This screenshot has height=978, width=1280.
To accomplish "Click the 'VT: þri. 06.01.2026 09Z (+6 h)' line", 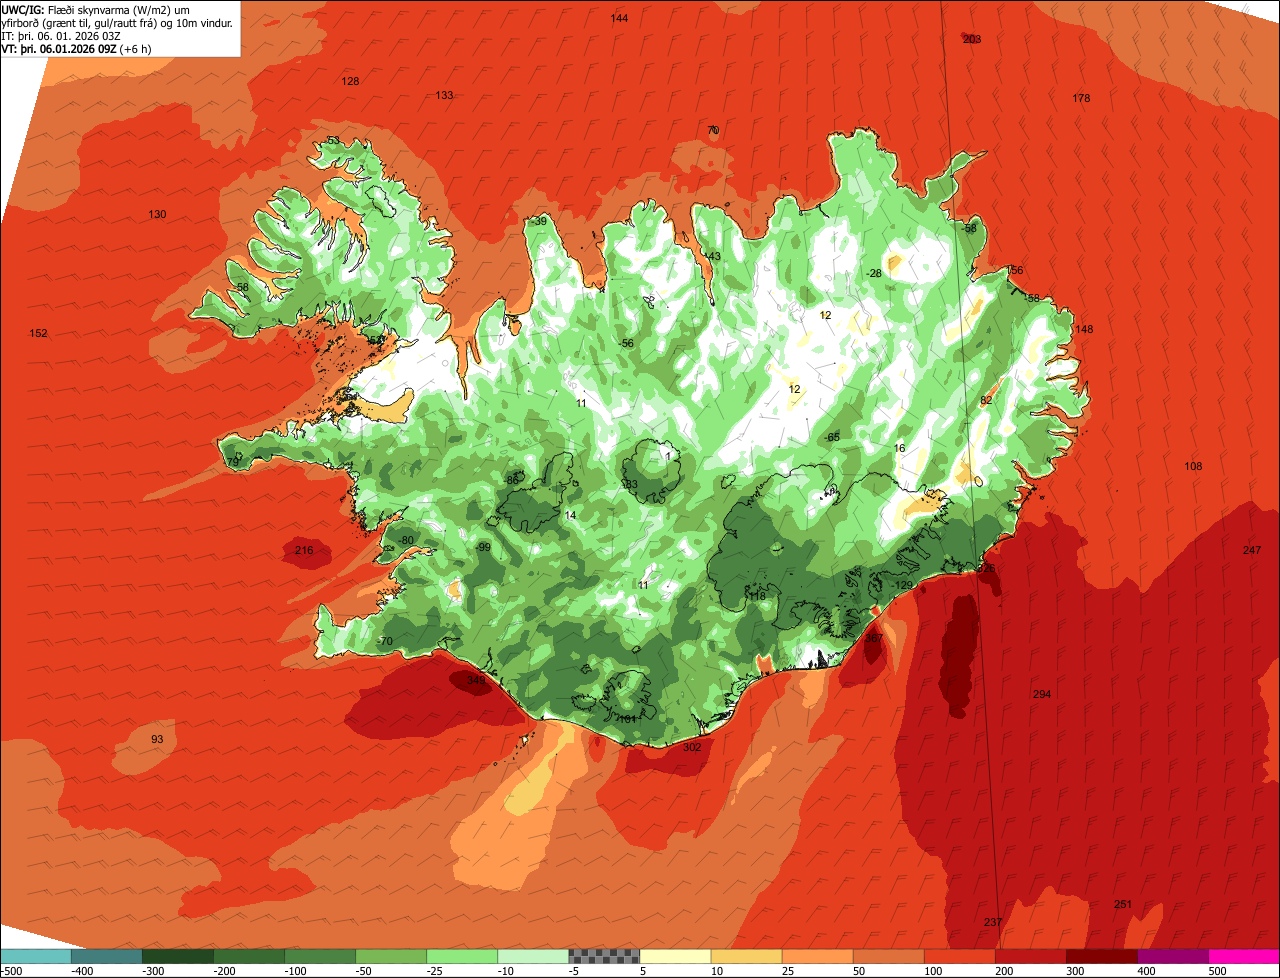I will [77, 49].
